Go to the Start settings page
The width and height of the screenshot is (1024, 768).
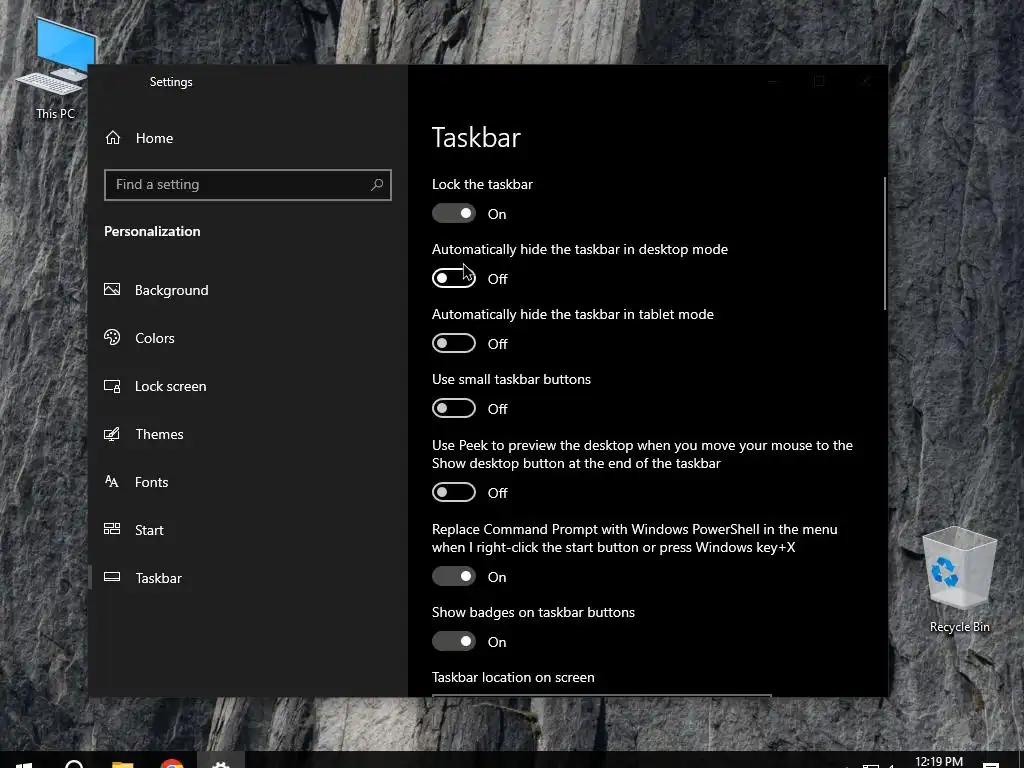(x=149, y=530)
